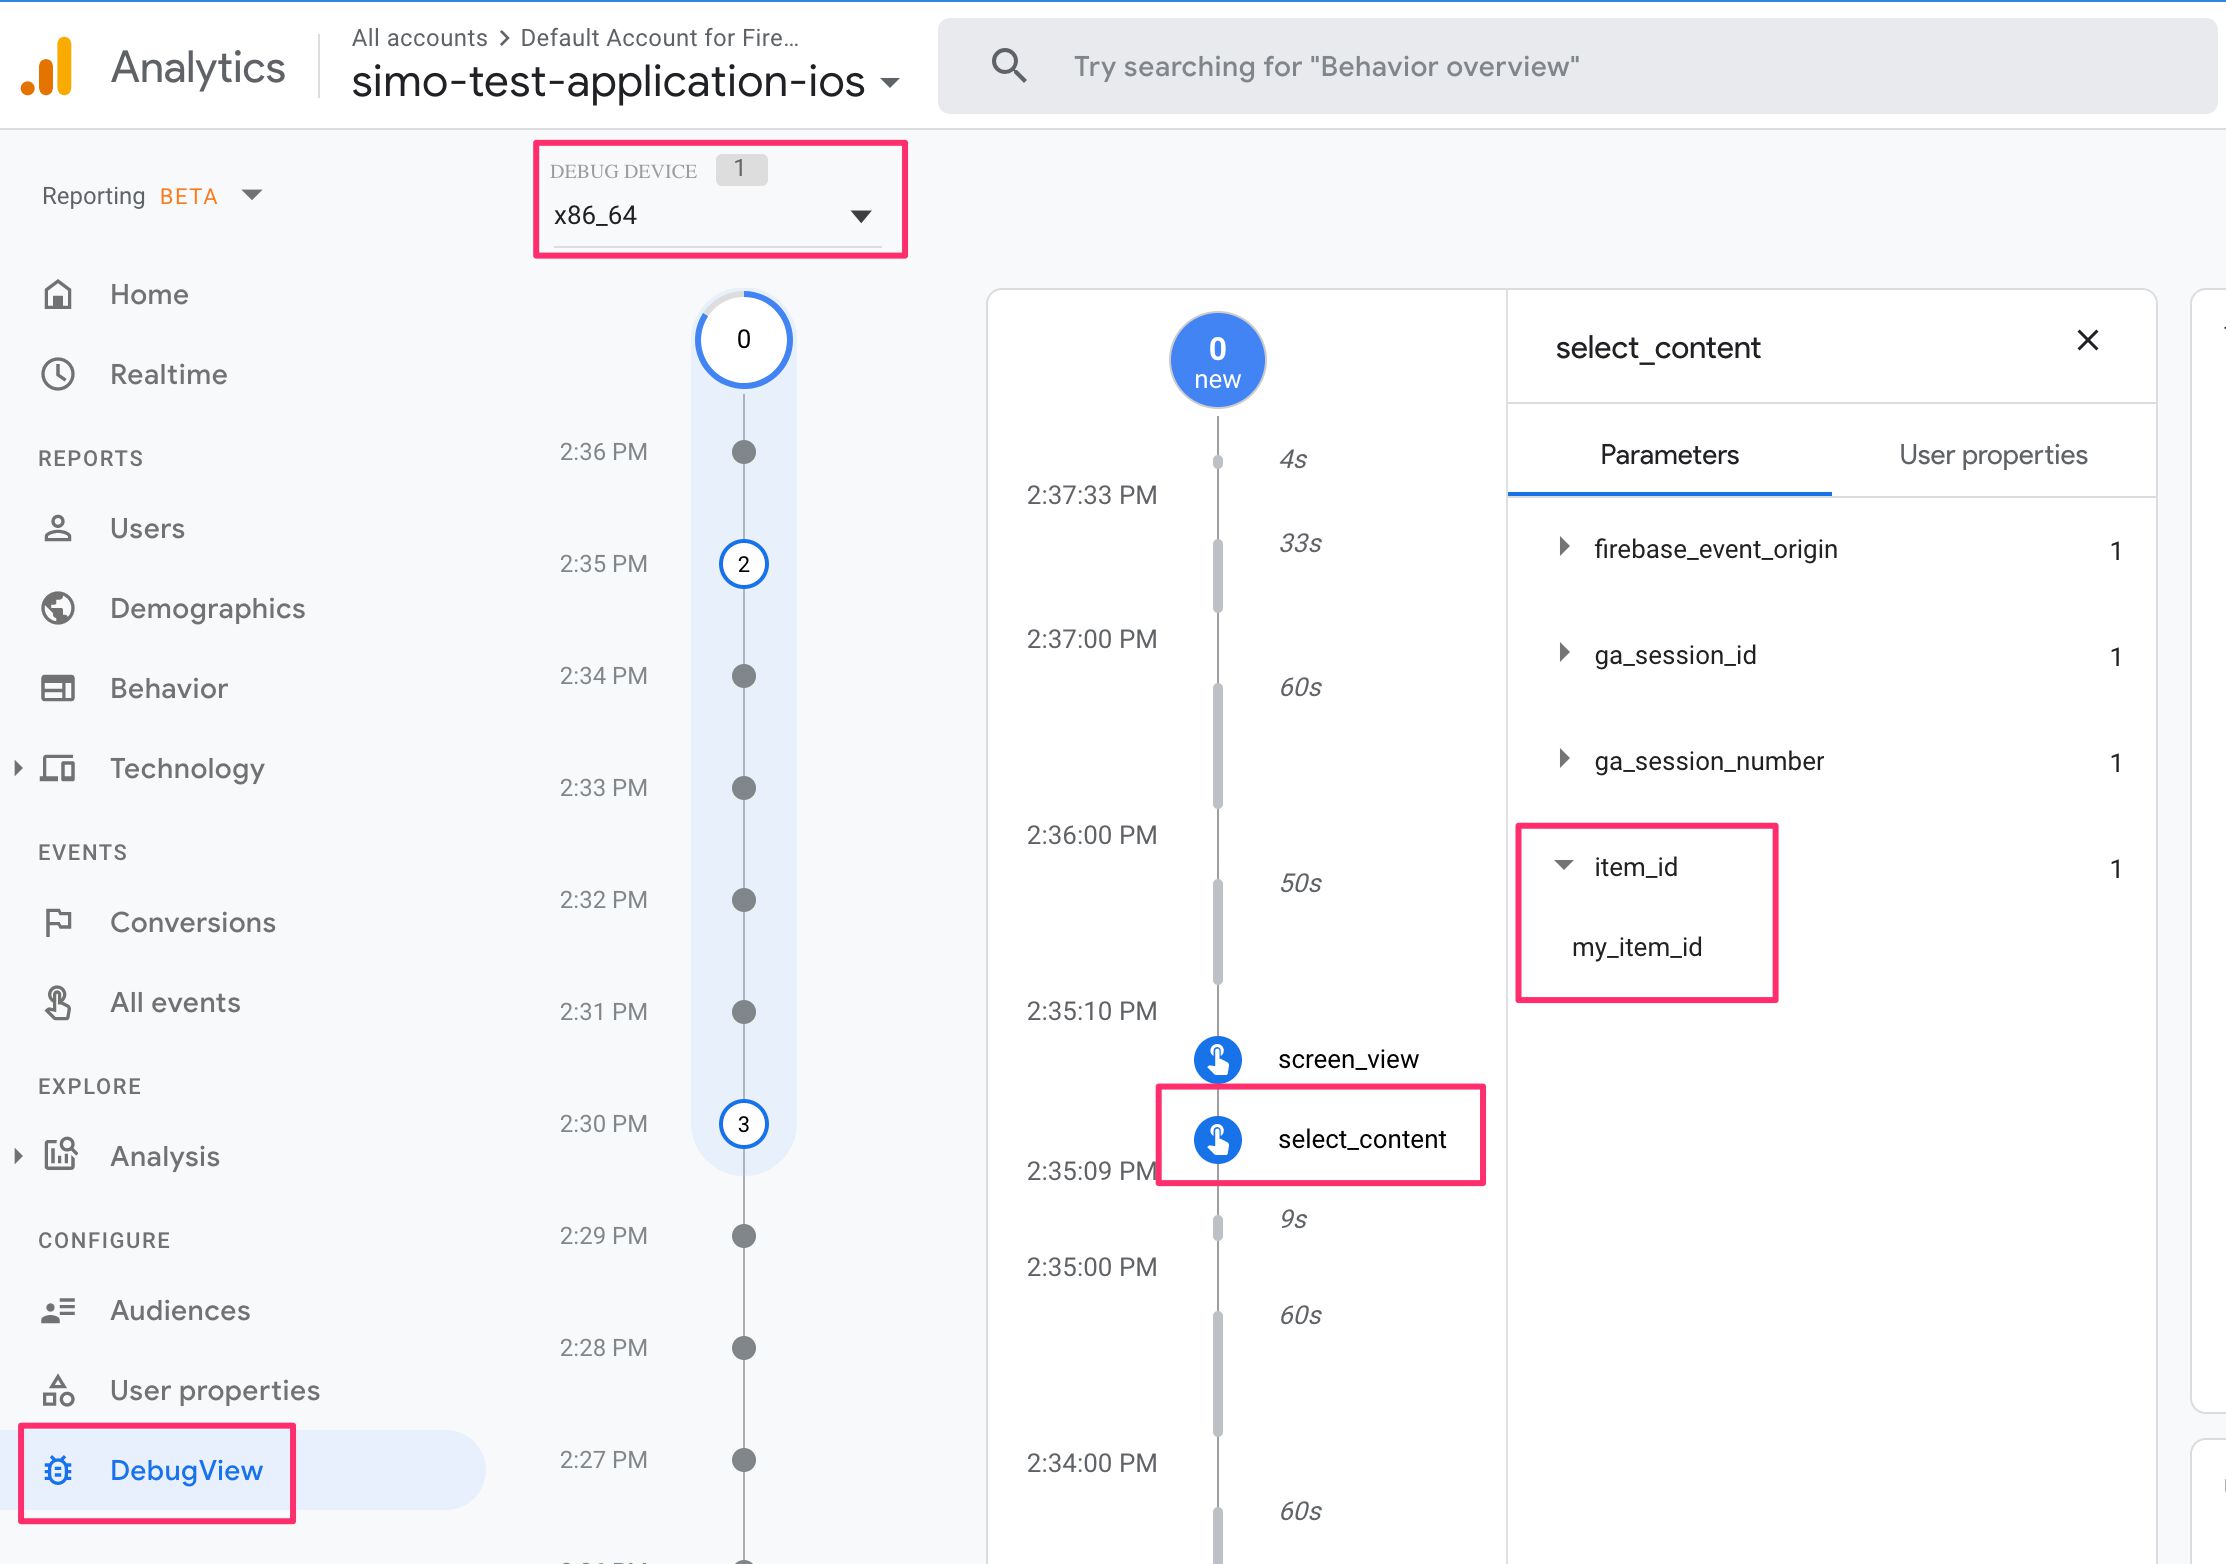
Task: Open All events page
Action: pyautogui.click(x=175, y=1002)
